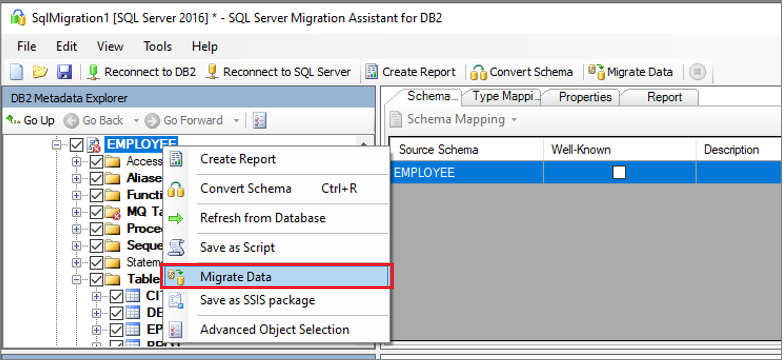Click the Advanced Object Selection icon in explorer toolbar

tap(260, 120)
